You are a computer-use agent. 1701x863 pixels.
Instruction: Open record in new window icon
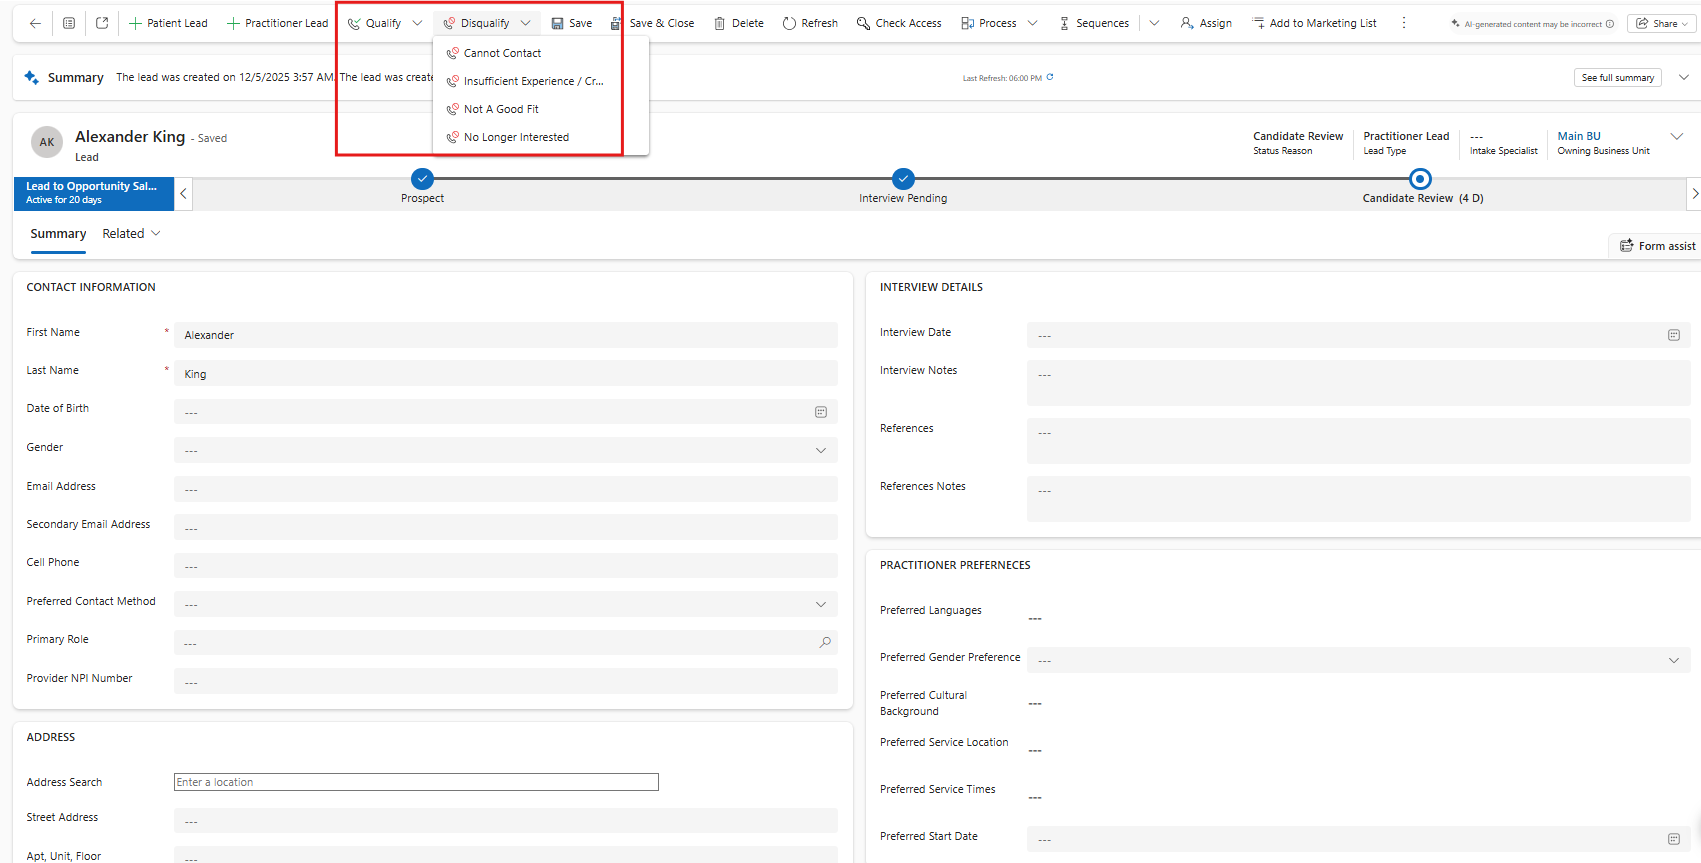(102, 23)
